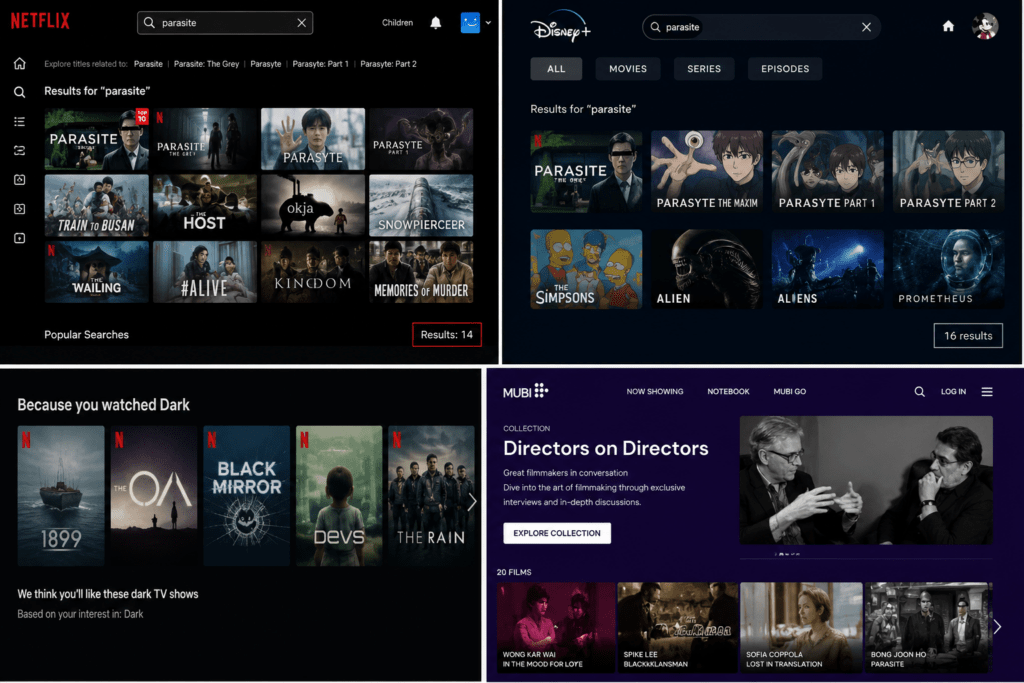
Task: Switch to the MOVIES tab
Action: (628, 69)
